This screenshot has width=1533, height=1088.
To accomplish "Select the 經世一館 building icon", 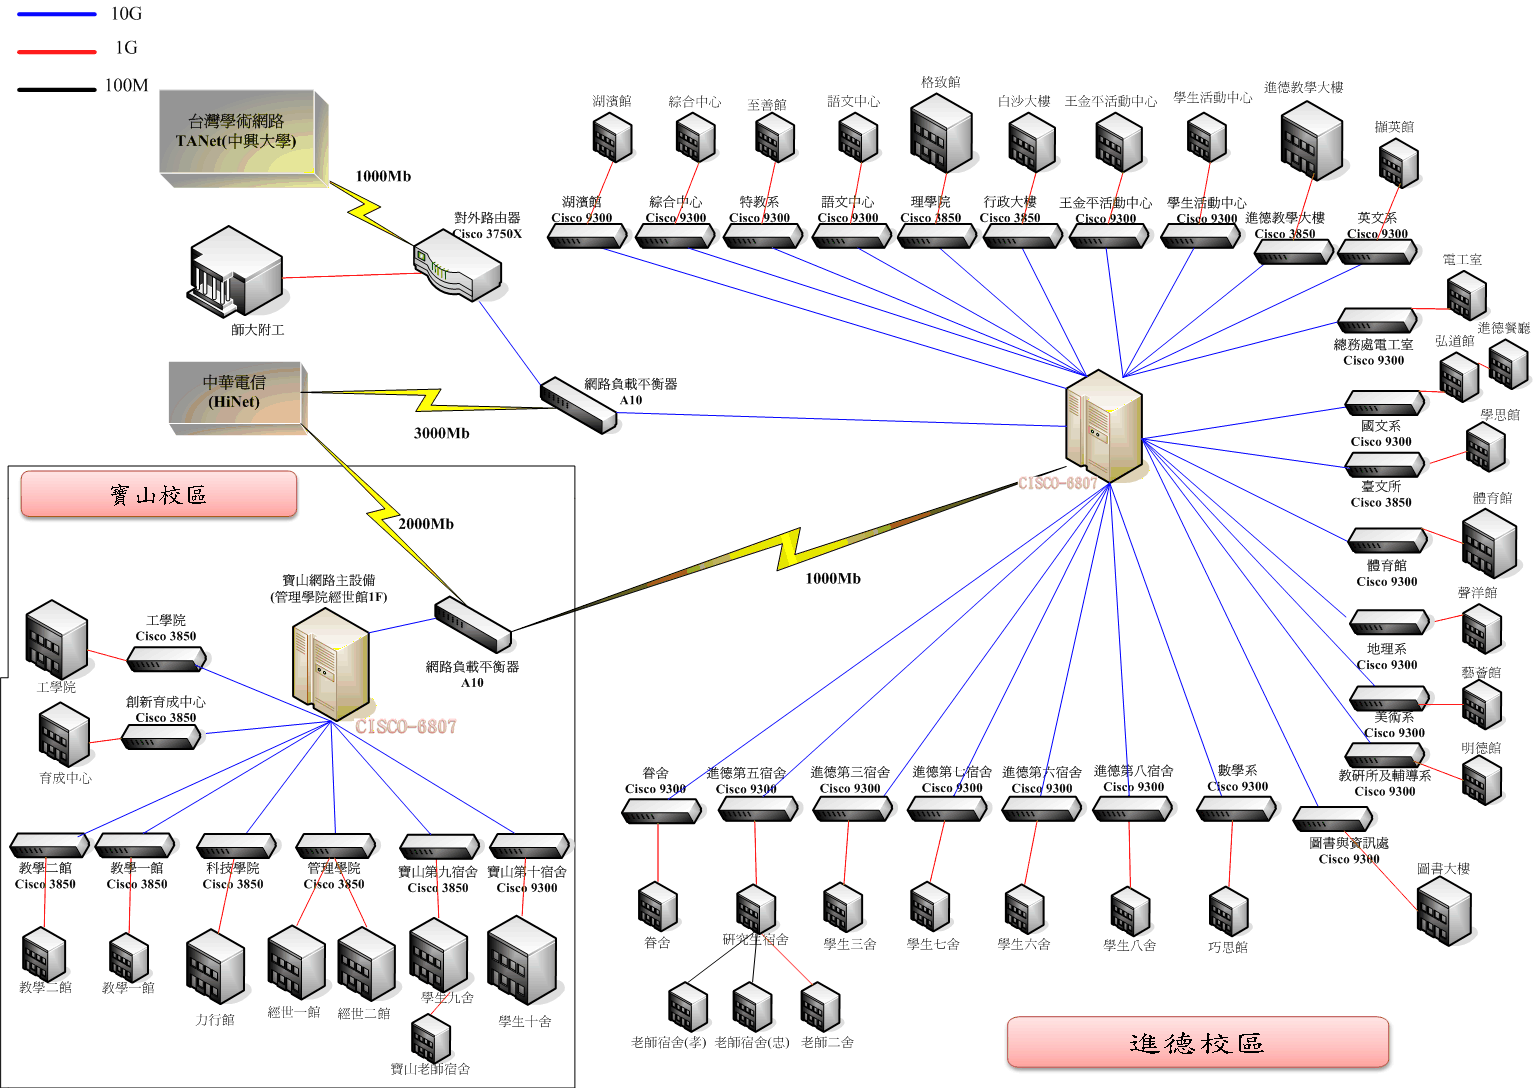I will (296, 963).
